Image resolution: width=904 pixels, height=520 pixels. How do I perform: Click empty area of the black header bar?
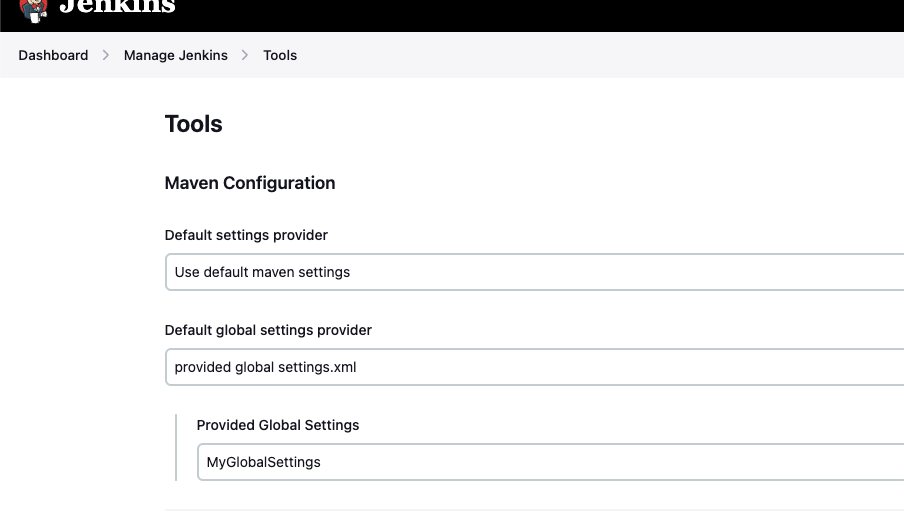tap(550, 15)
